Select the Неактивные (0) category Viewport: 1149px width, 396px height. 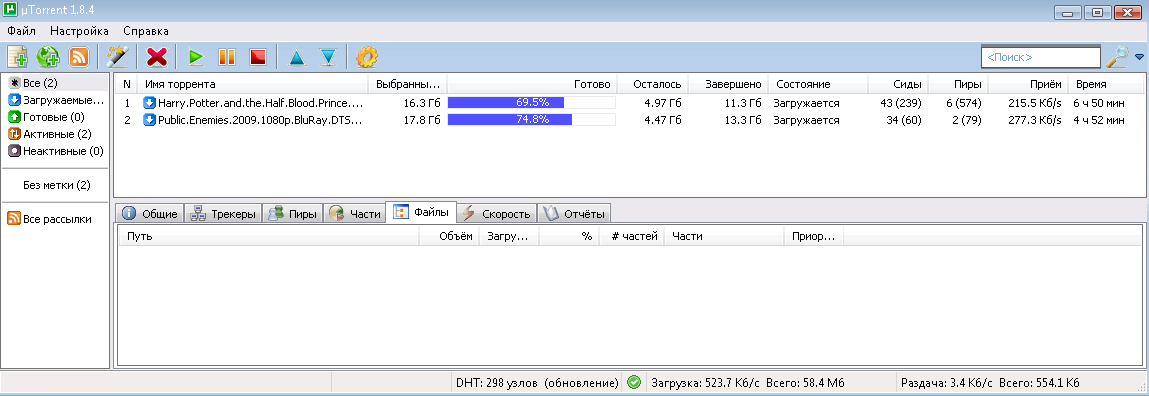coord(56,151)
